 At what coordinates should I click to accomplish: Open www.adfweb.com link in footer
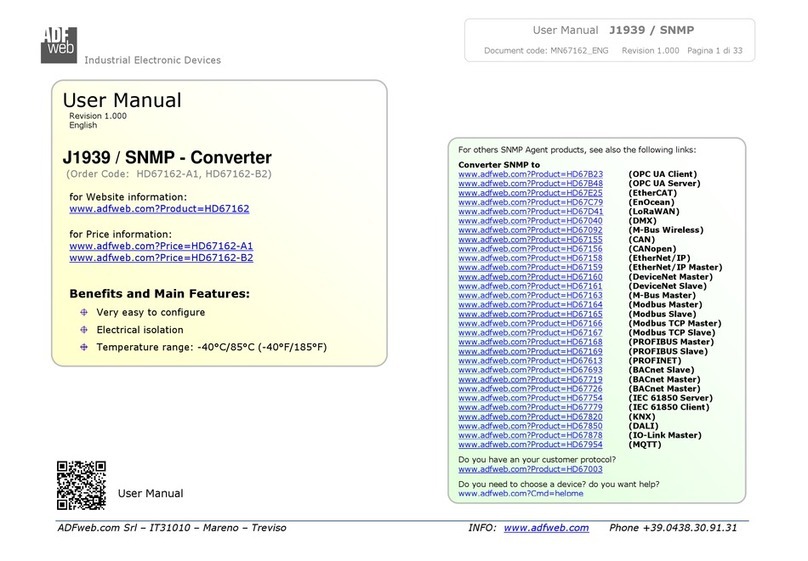546,528
